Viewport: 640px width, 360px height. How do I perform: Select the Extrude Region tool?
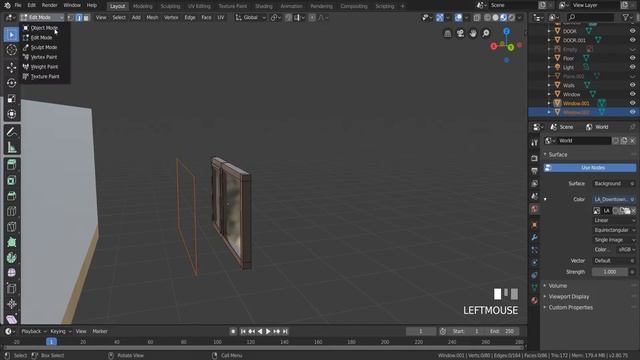(11, 165)
